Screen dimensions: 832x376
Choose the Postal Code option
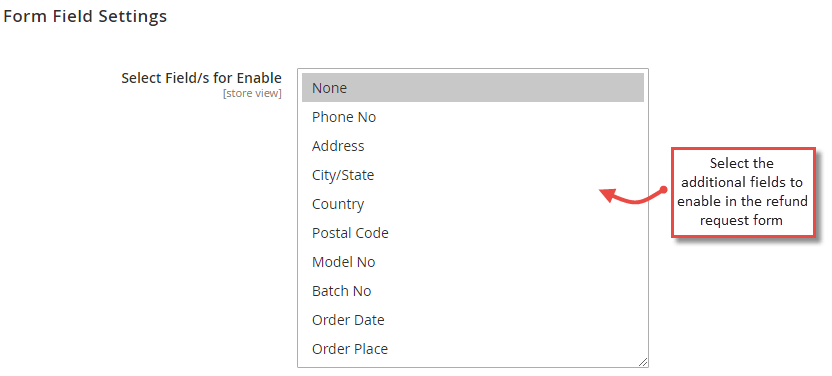473,233
